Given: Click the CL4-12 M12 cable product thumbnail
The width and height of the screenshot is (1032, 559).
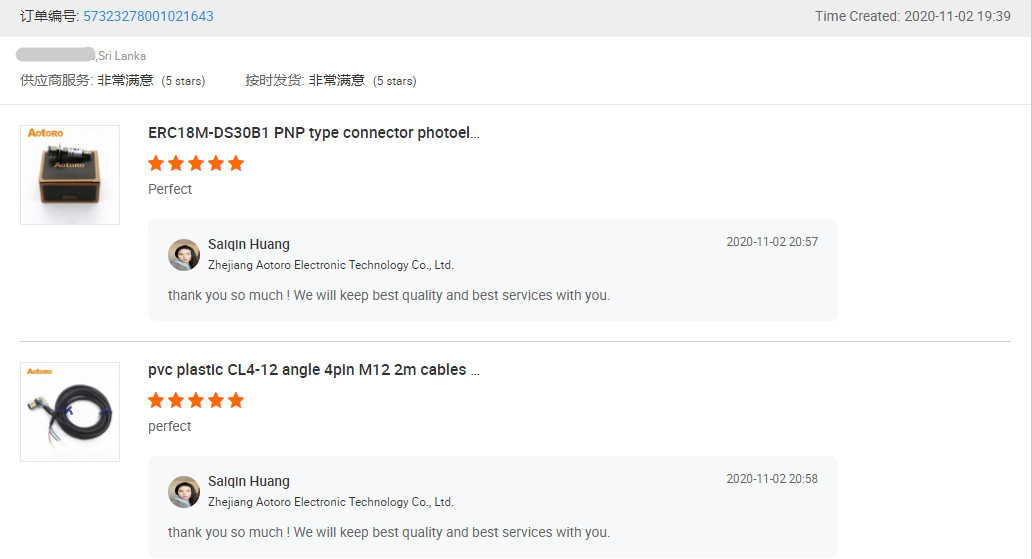Looking at the screenshot, I should click(70, 412).
